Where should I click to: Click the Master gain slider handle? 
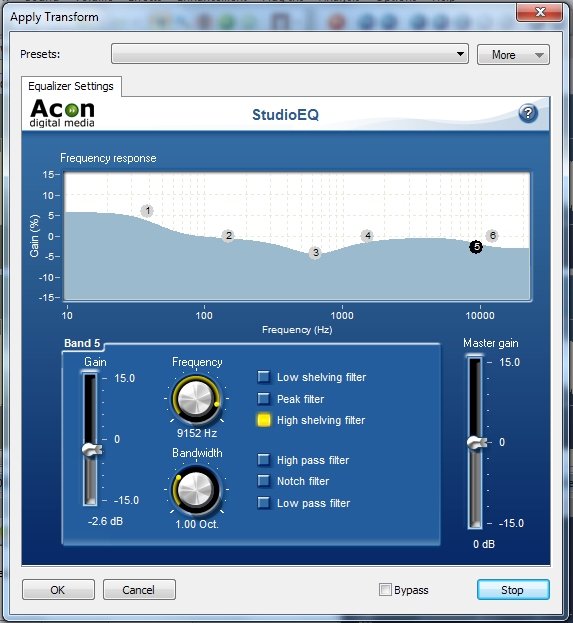(x=476, y=442)
